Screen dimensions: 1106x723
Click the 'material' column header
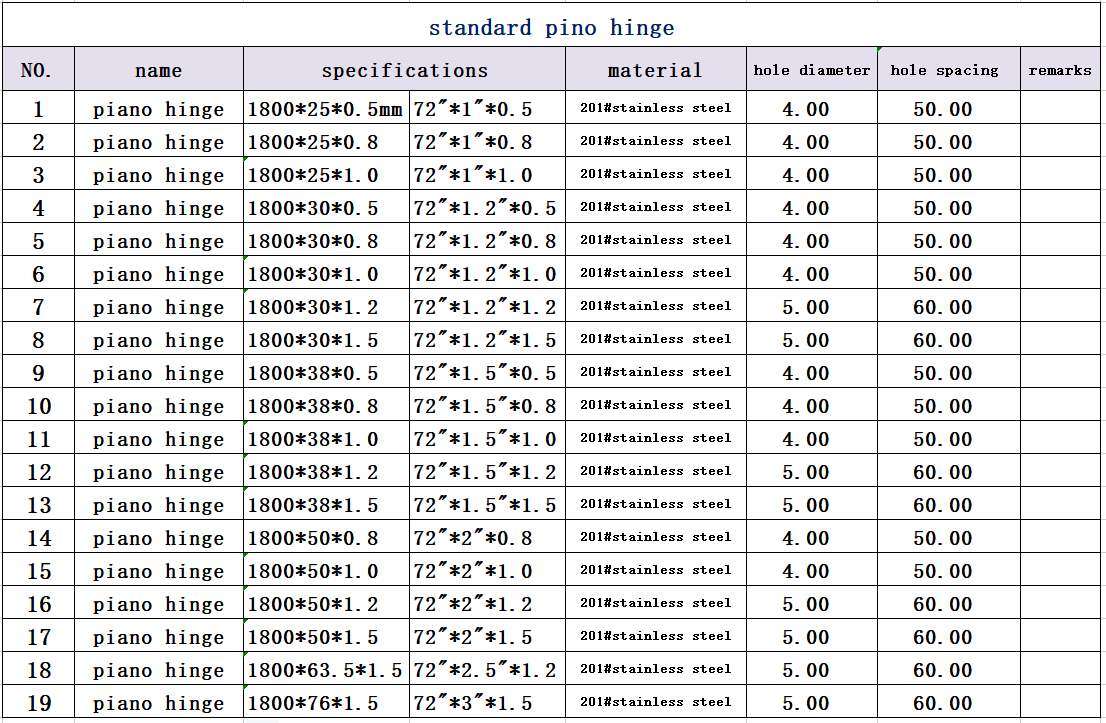[x=655, y=70]
